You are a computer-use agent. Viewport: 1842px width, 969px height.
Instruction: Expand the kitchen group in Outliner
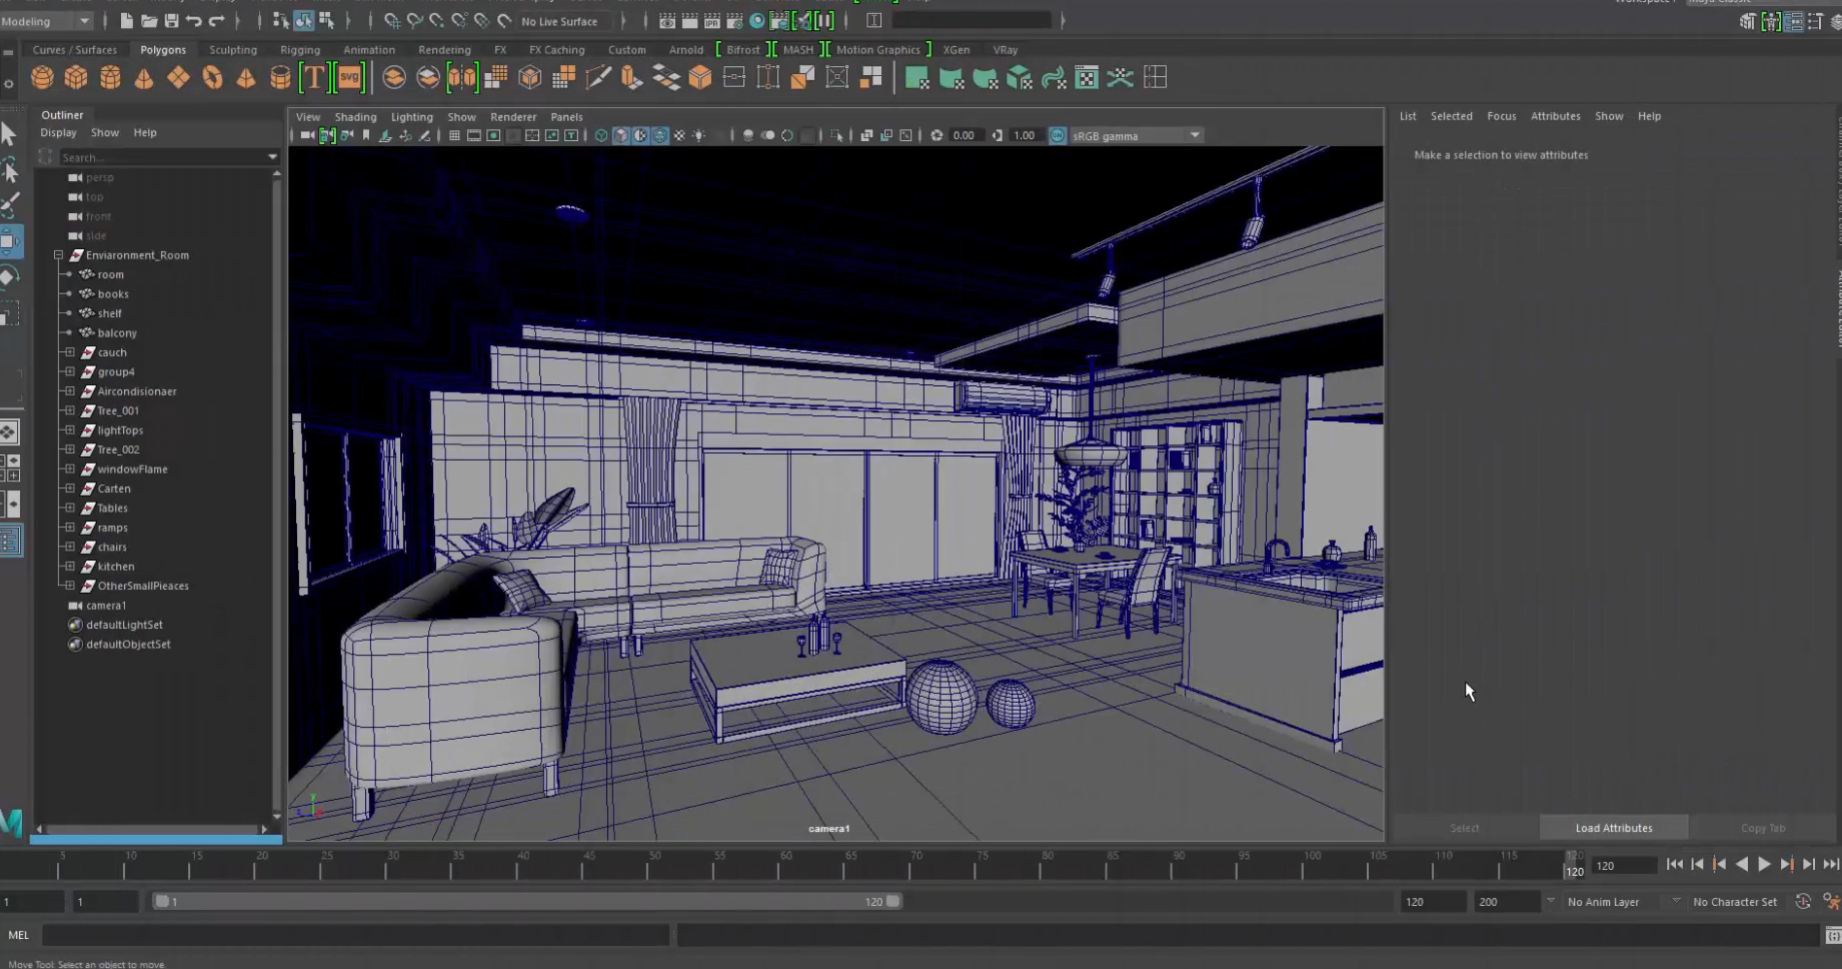point(69,566)
